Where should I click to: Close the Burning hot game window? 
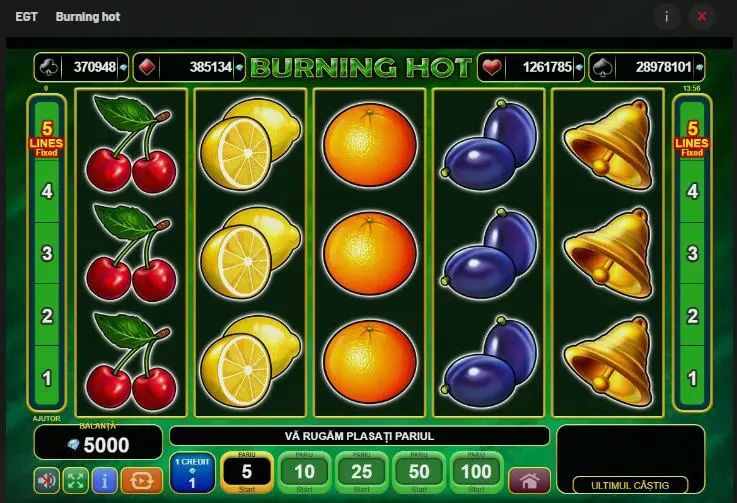[702, 17]
